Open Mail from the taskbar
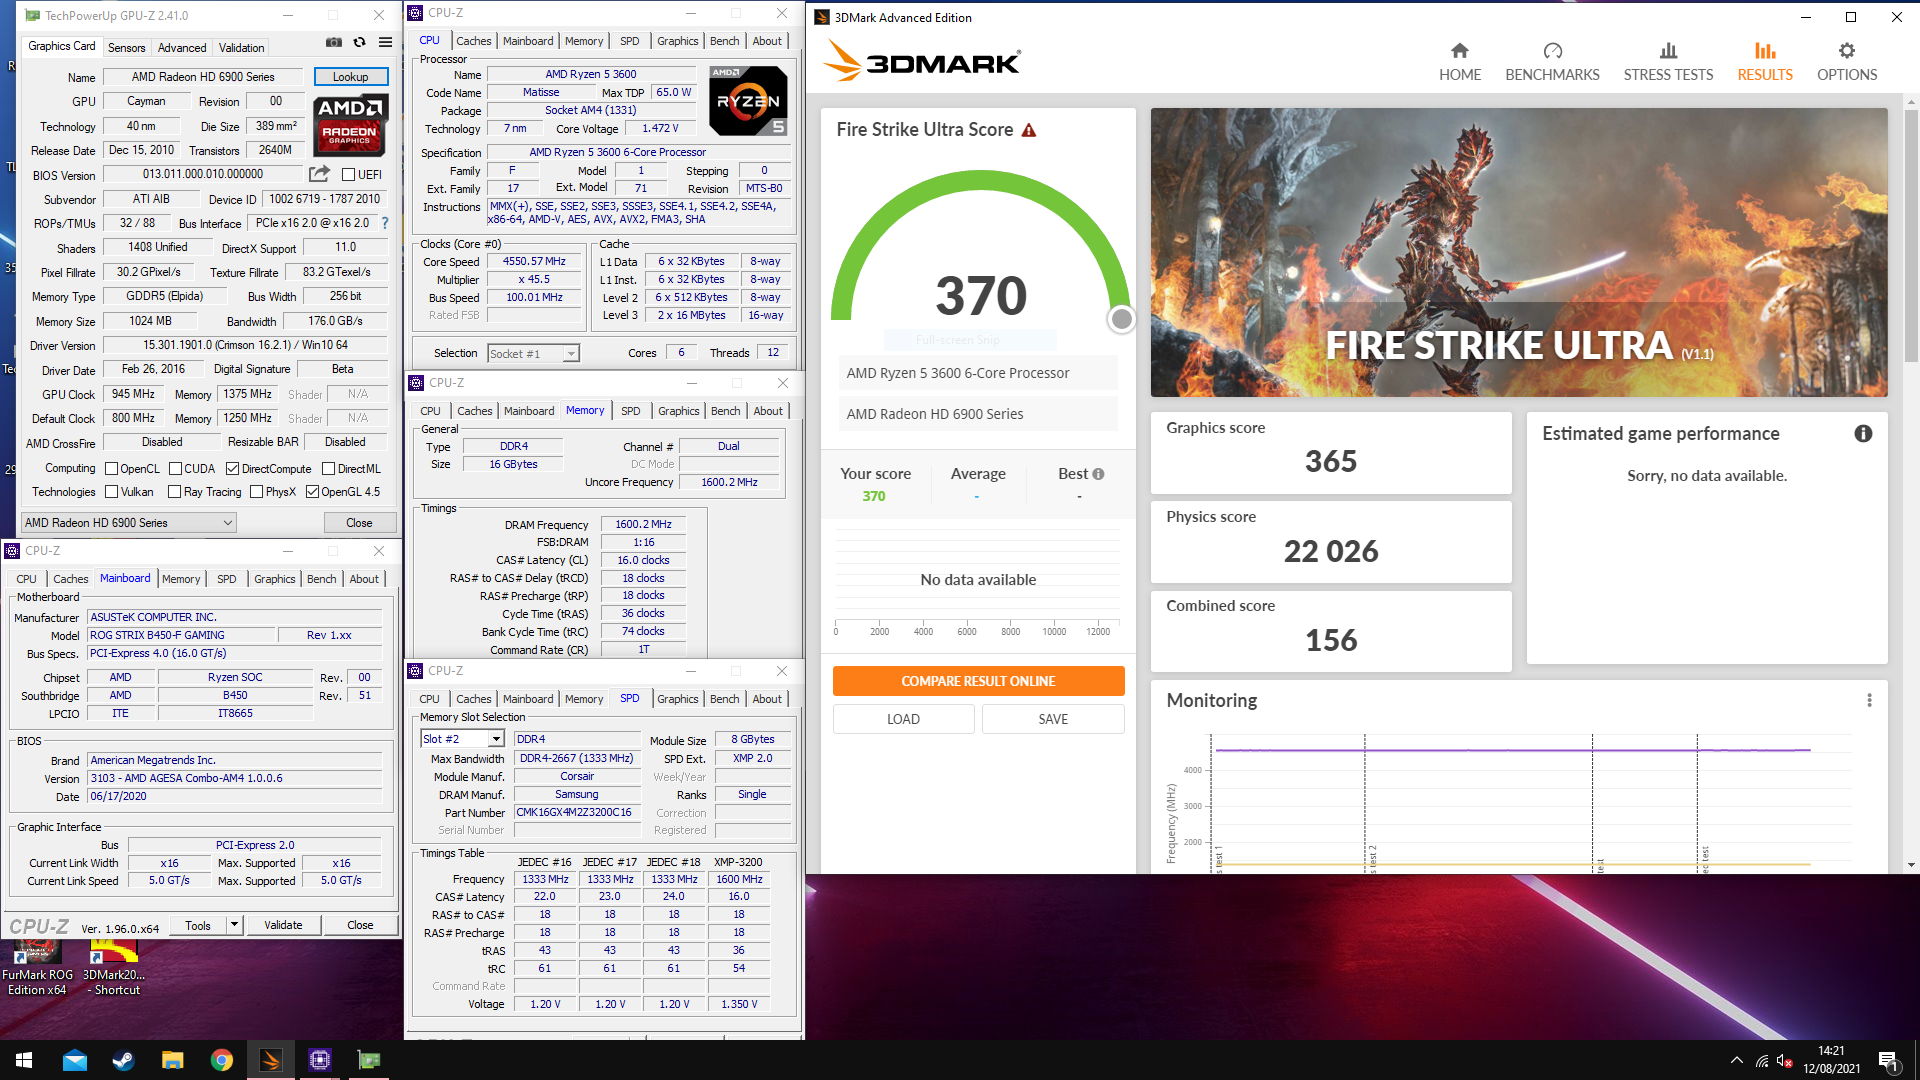The width and height of the screenshot is (1920, 1080). [74, 1060]
